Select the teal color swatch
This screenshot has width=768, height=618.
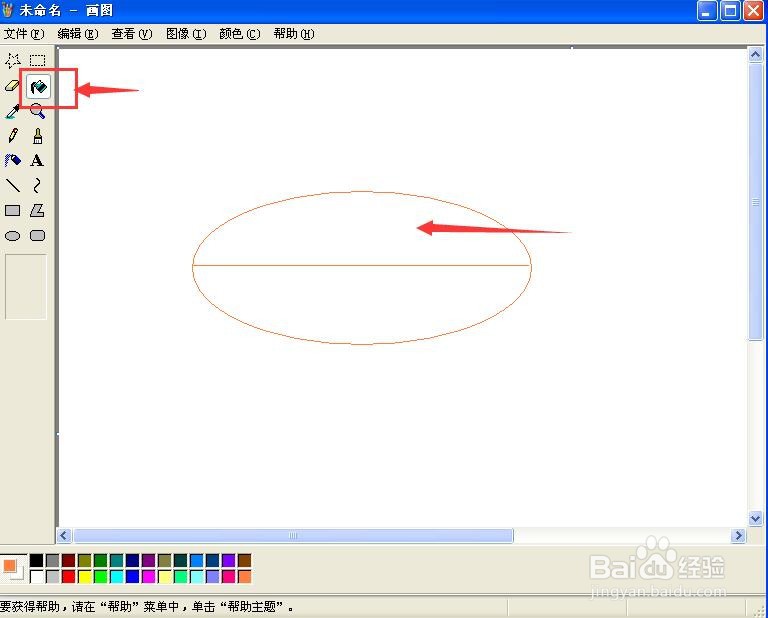click(x=117, y=560)
